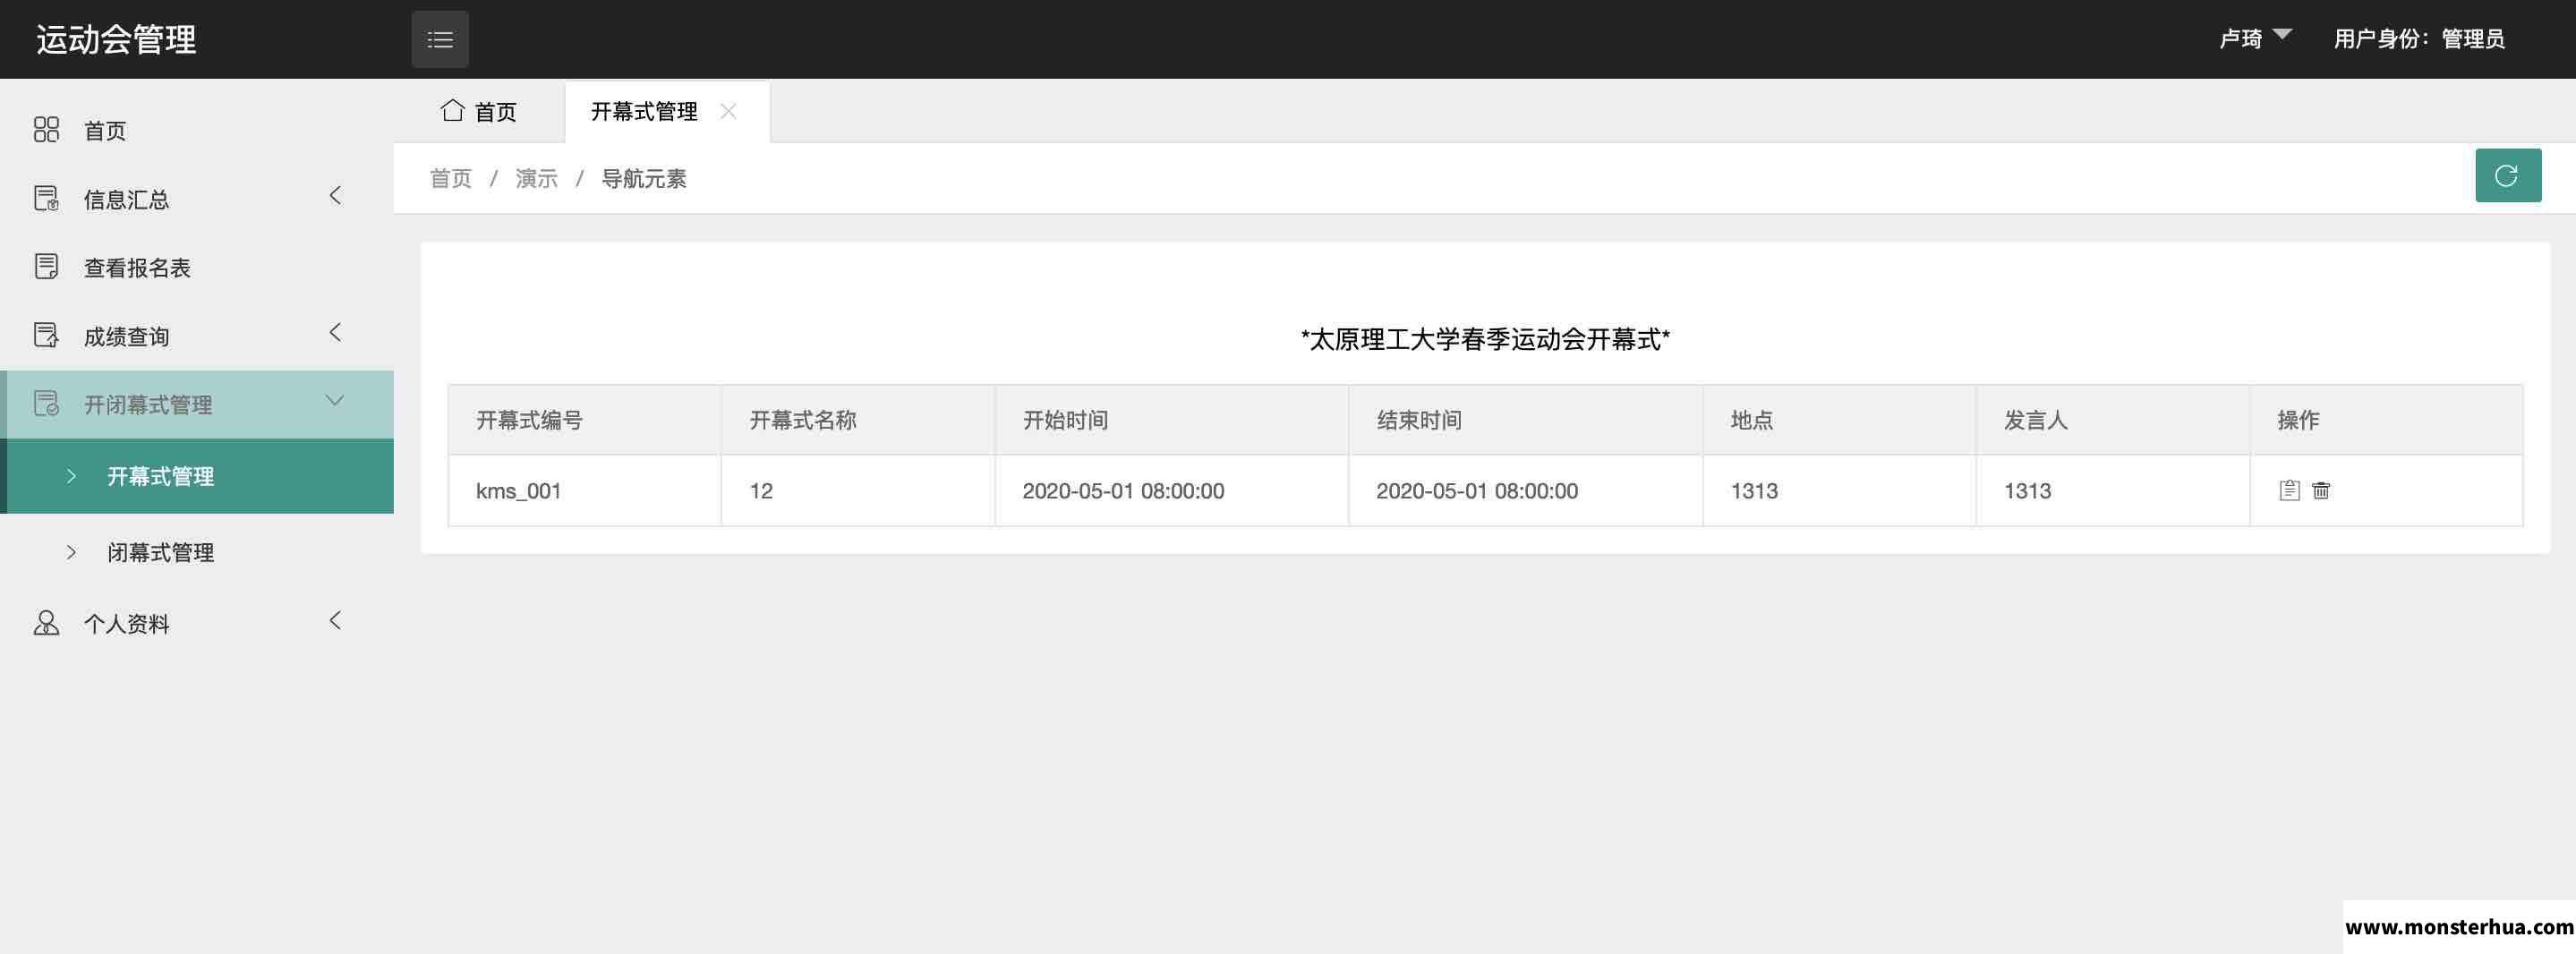The height and width of the screenshot is (954, 2576).
Task: Click the 成绩查询 sidebar icon
Action: pos(46,336)
